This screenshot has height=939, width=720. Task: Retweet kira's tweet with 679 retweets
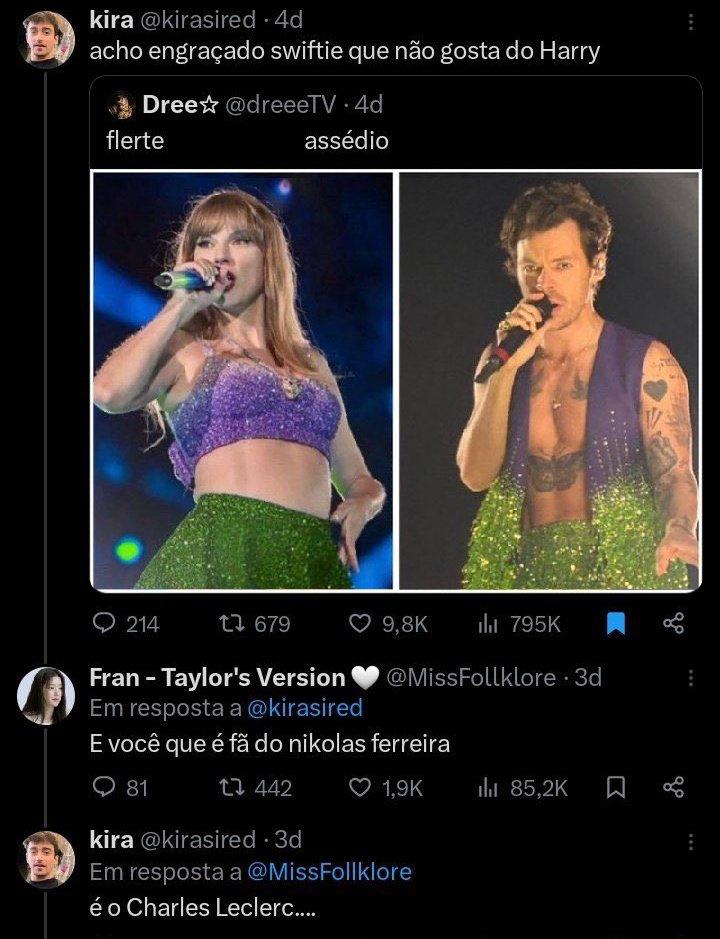[231, 624]
